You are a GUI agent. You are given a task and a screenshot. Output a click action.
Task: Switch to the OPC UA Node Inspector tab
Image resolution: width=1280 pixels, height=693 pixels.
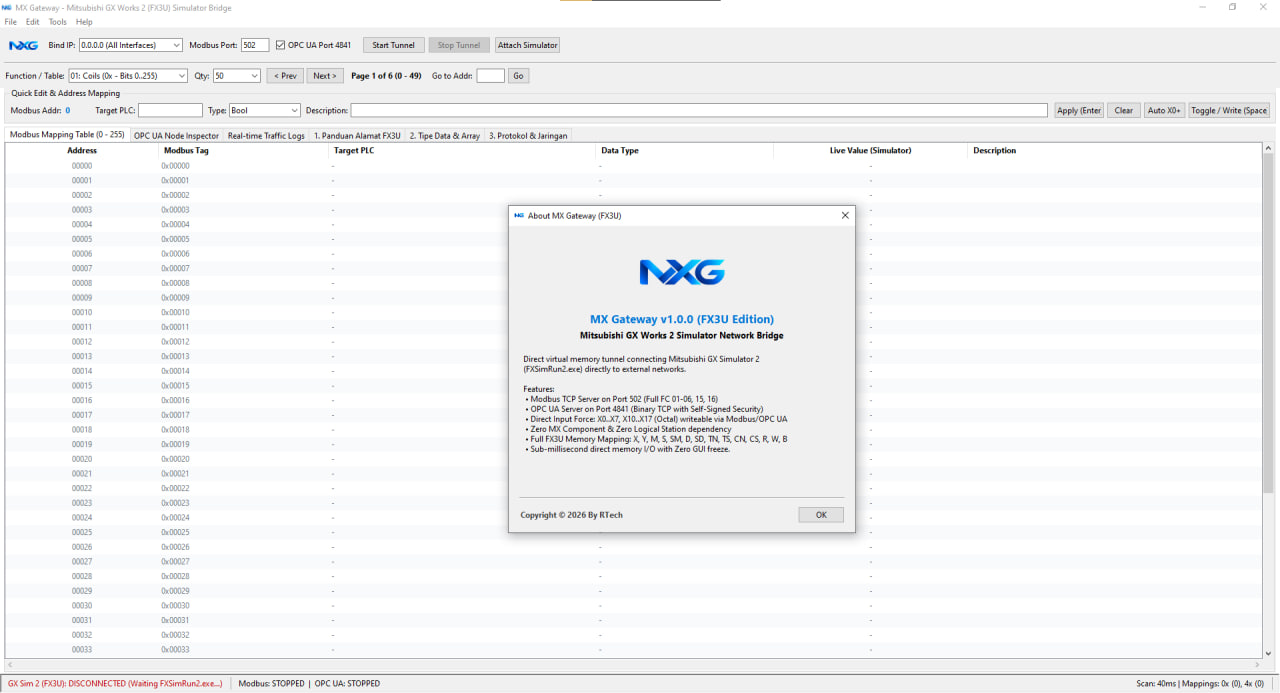tap(177, 136)
